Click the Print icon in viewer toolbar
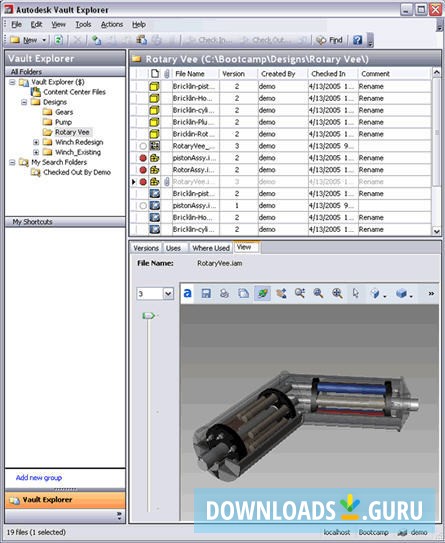Screen dimensions: 445x543 pos(224,293)
